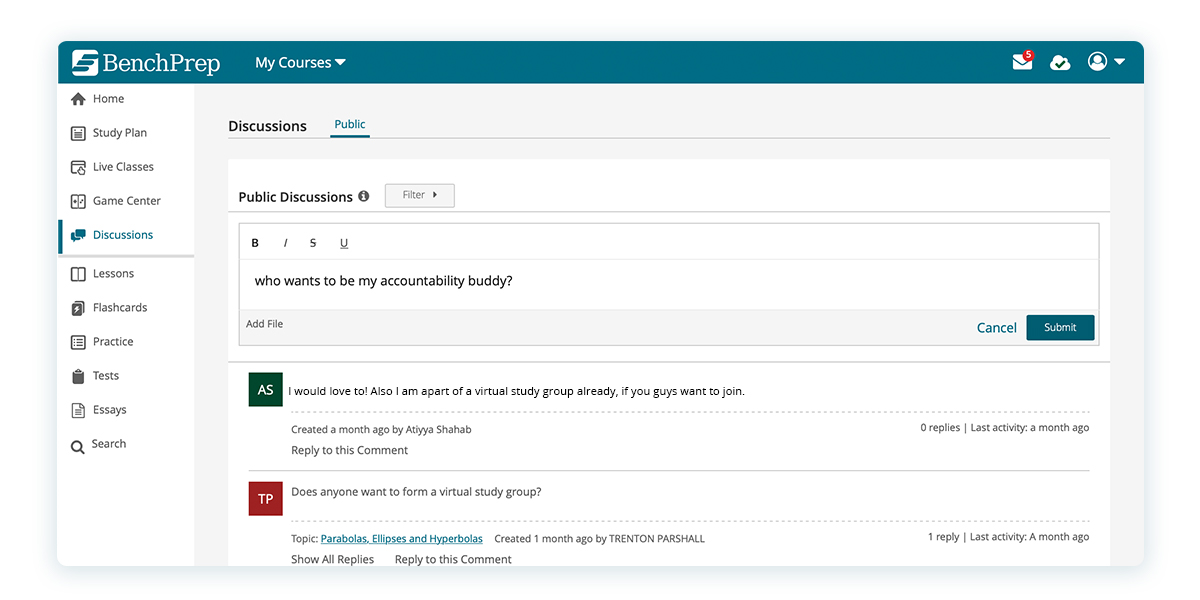Open the mail notifications icon
This screenshot has width=1200, height=600.
1022,61
